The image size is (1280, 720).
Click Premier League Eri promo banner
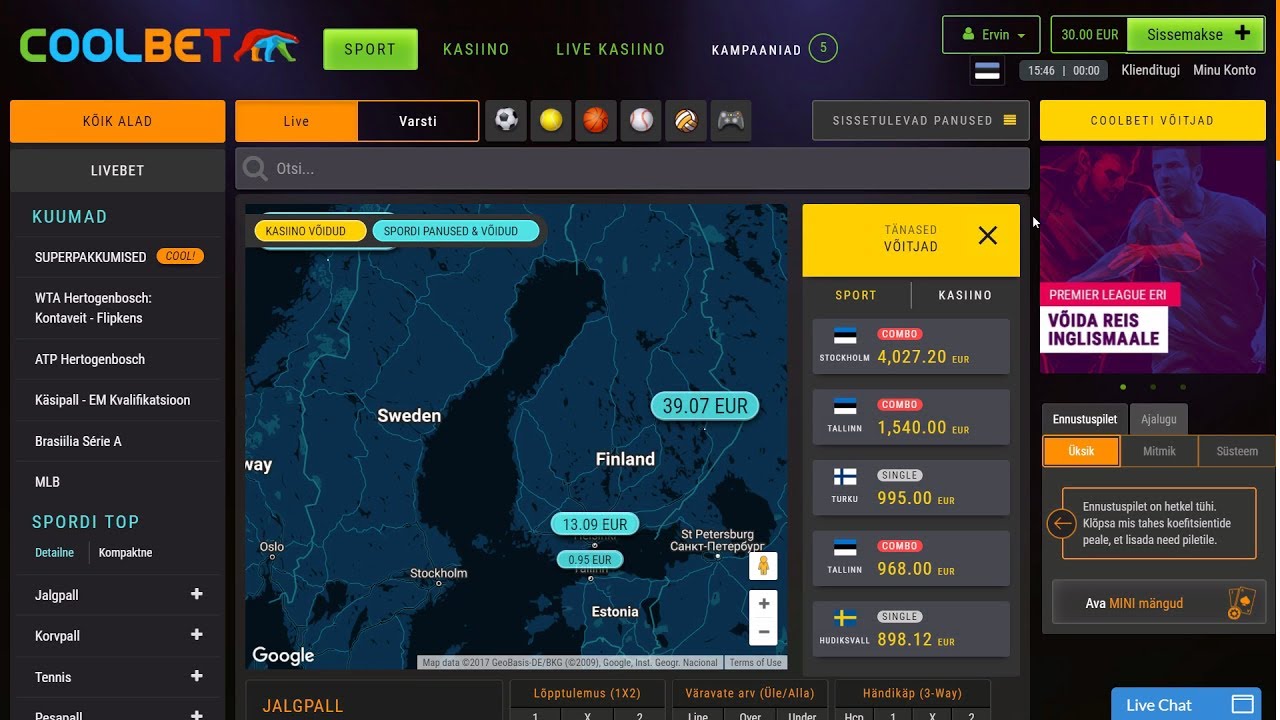(x=1152, y=260)
